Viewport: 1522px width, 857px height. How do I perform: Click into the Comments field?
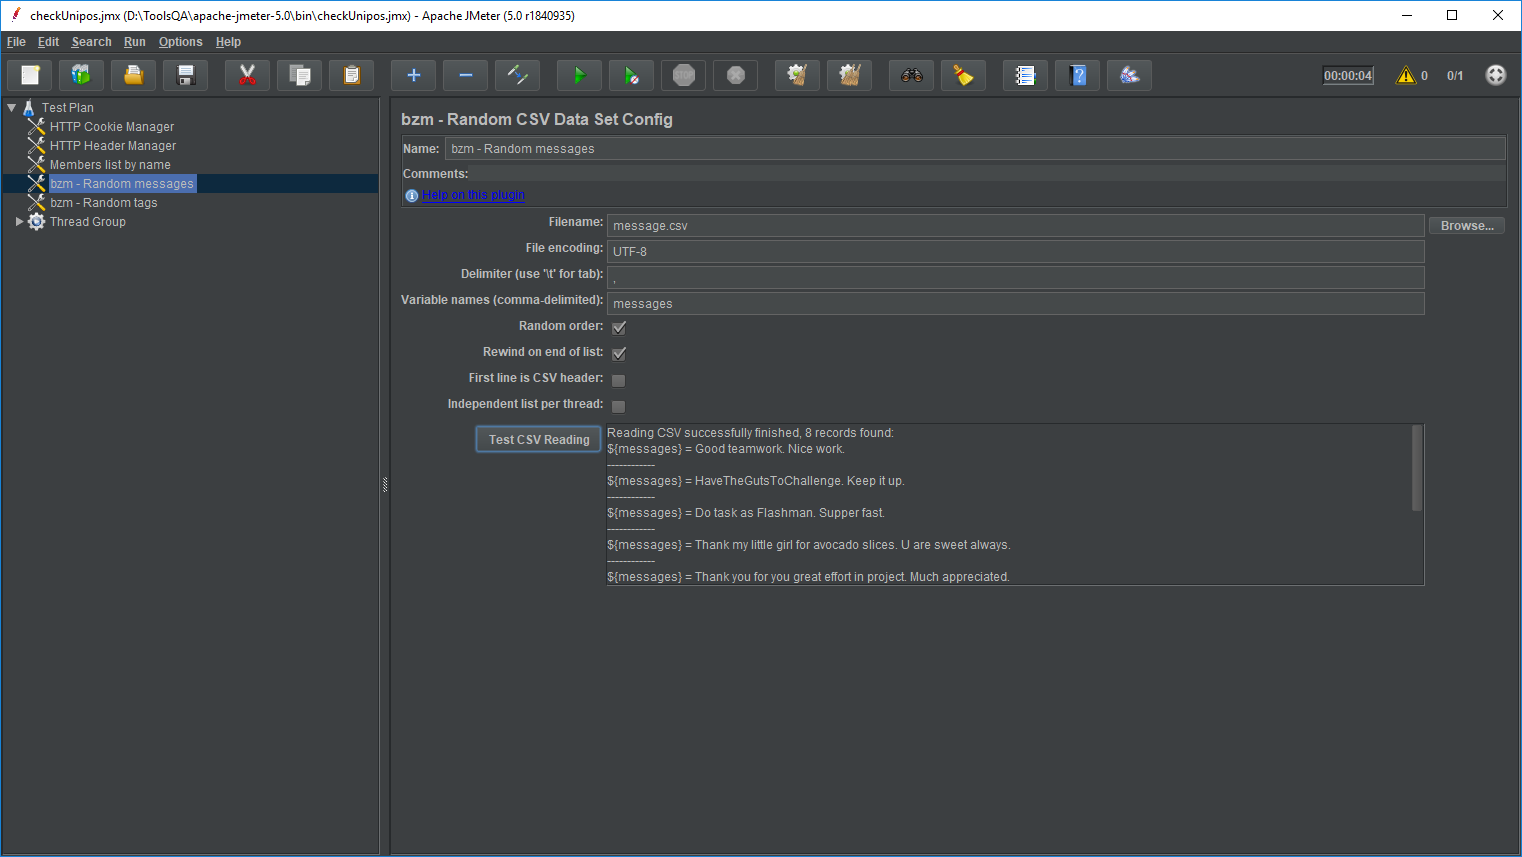pyautogui.click(x=987, y=173)
